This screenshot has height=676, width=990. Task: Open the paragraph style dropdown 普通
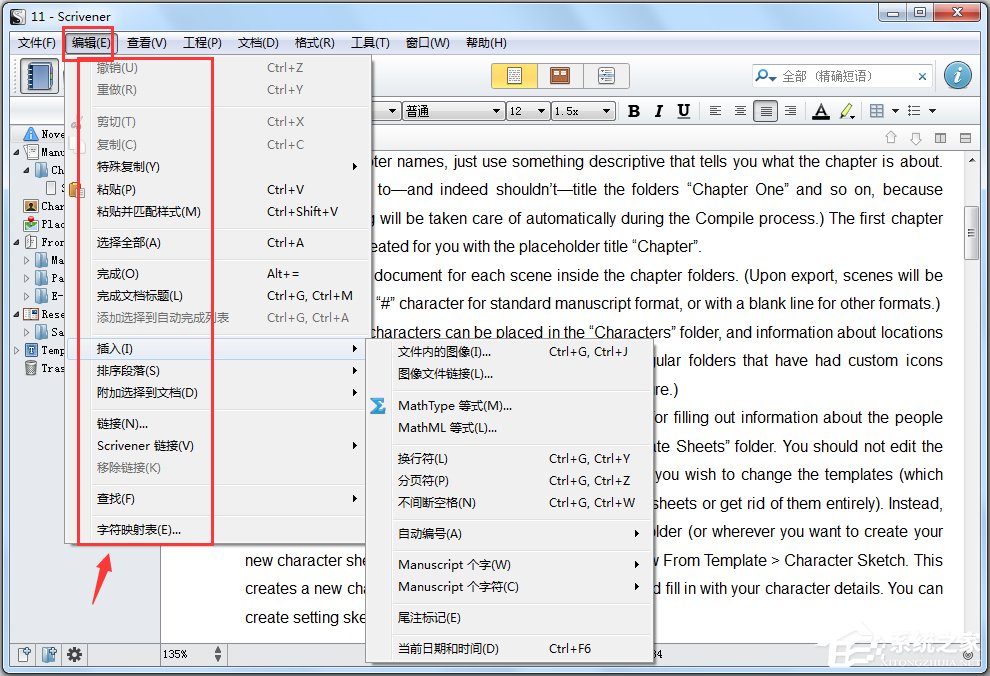click(x=453, y=111)
